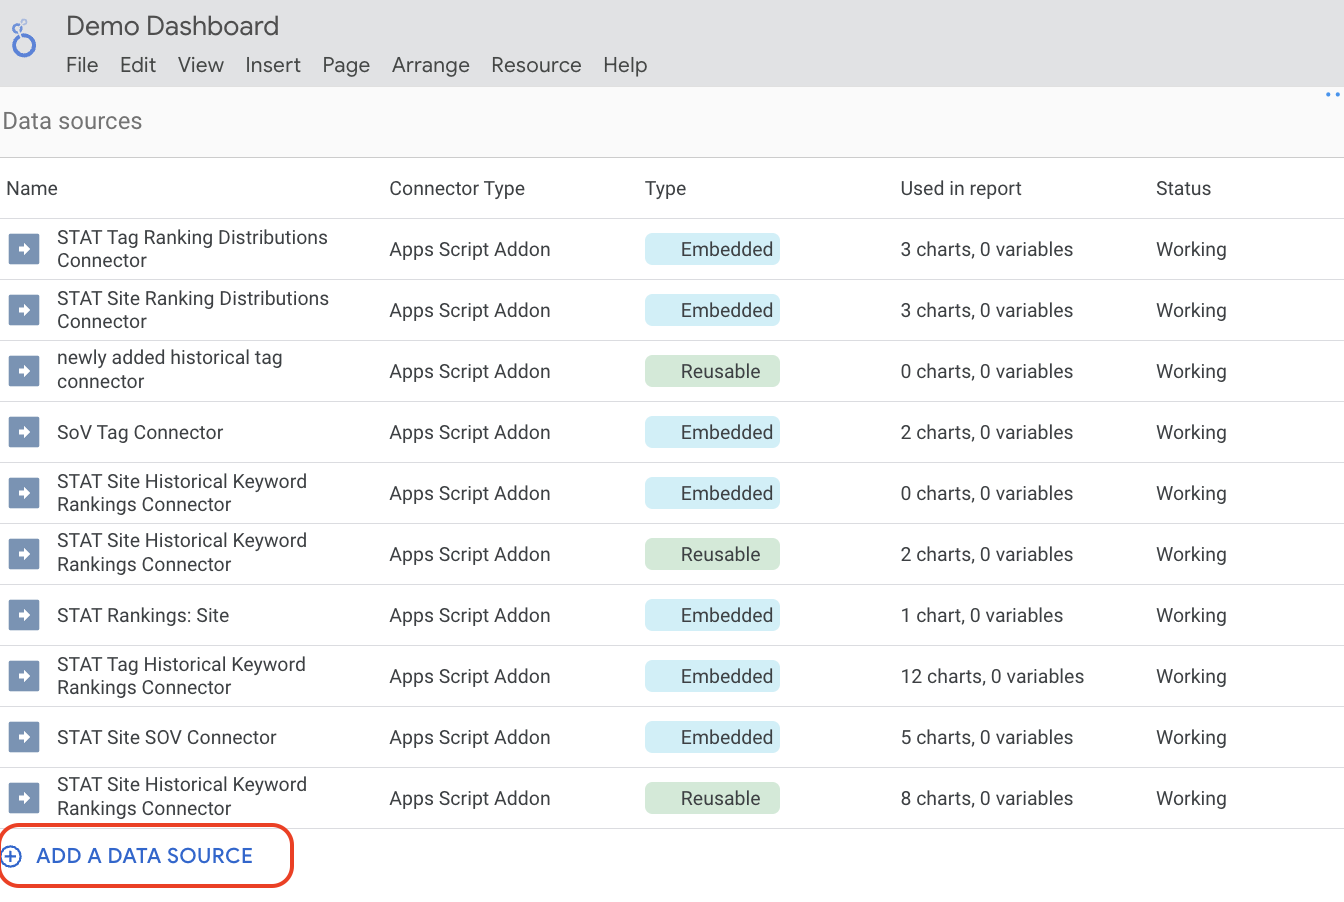
Task: Click the STAT Rankings: Site row icon
Action: [x=24, y=615]
